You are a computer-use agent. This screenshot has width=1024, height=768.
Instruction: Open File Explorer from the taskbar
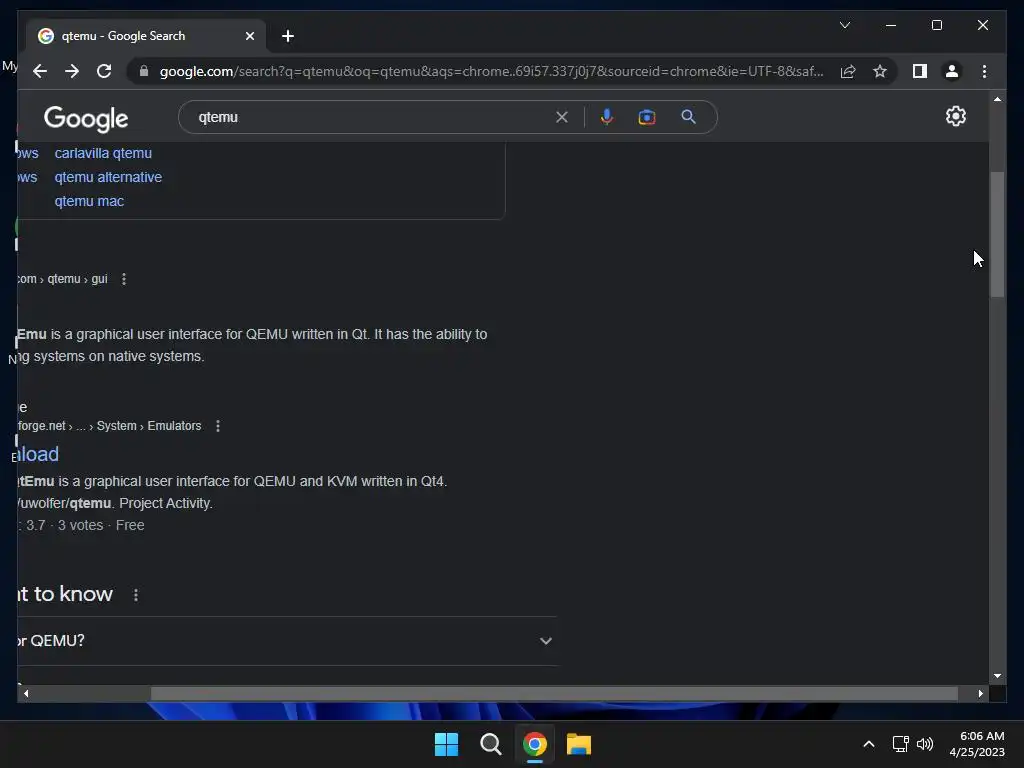tap(579, 744)
